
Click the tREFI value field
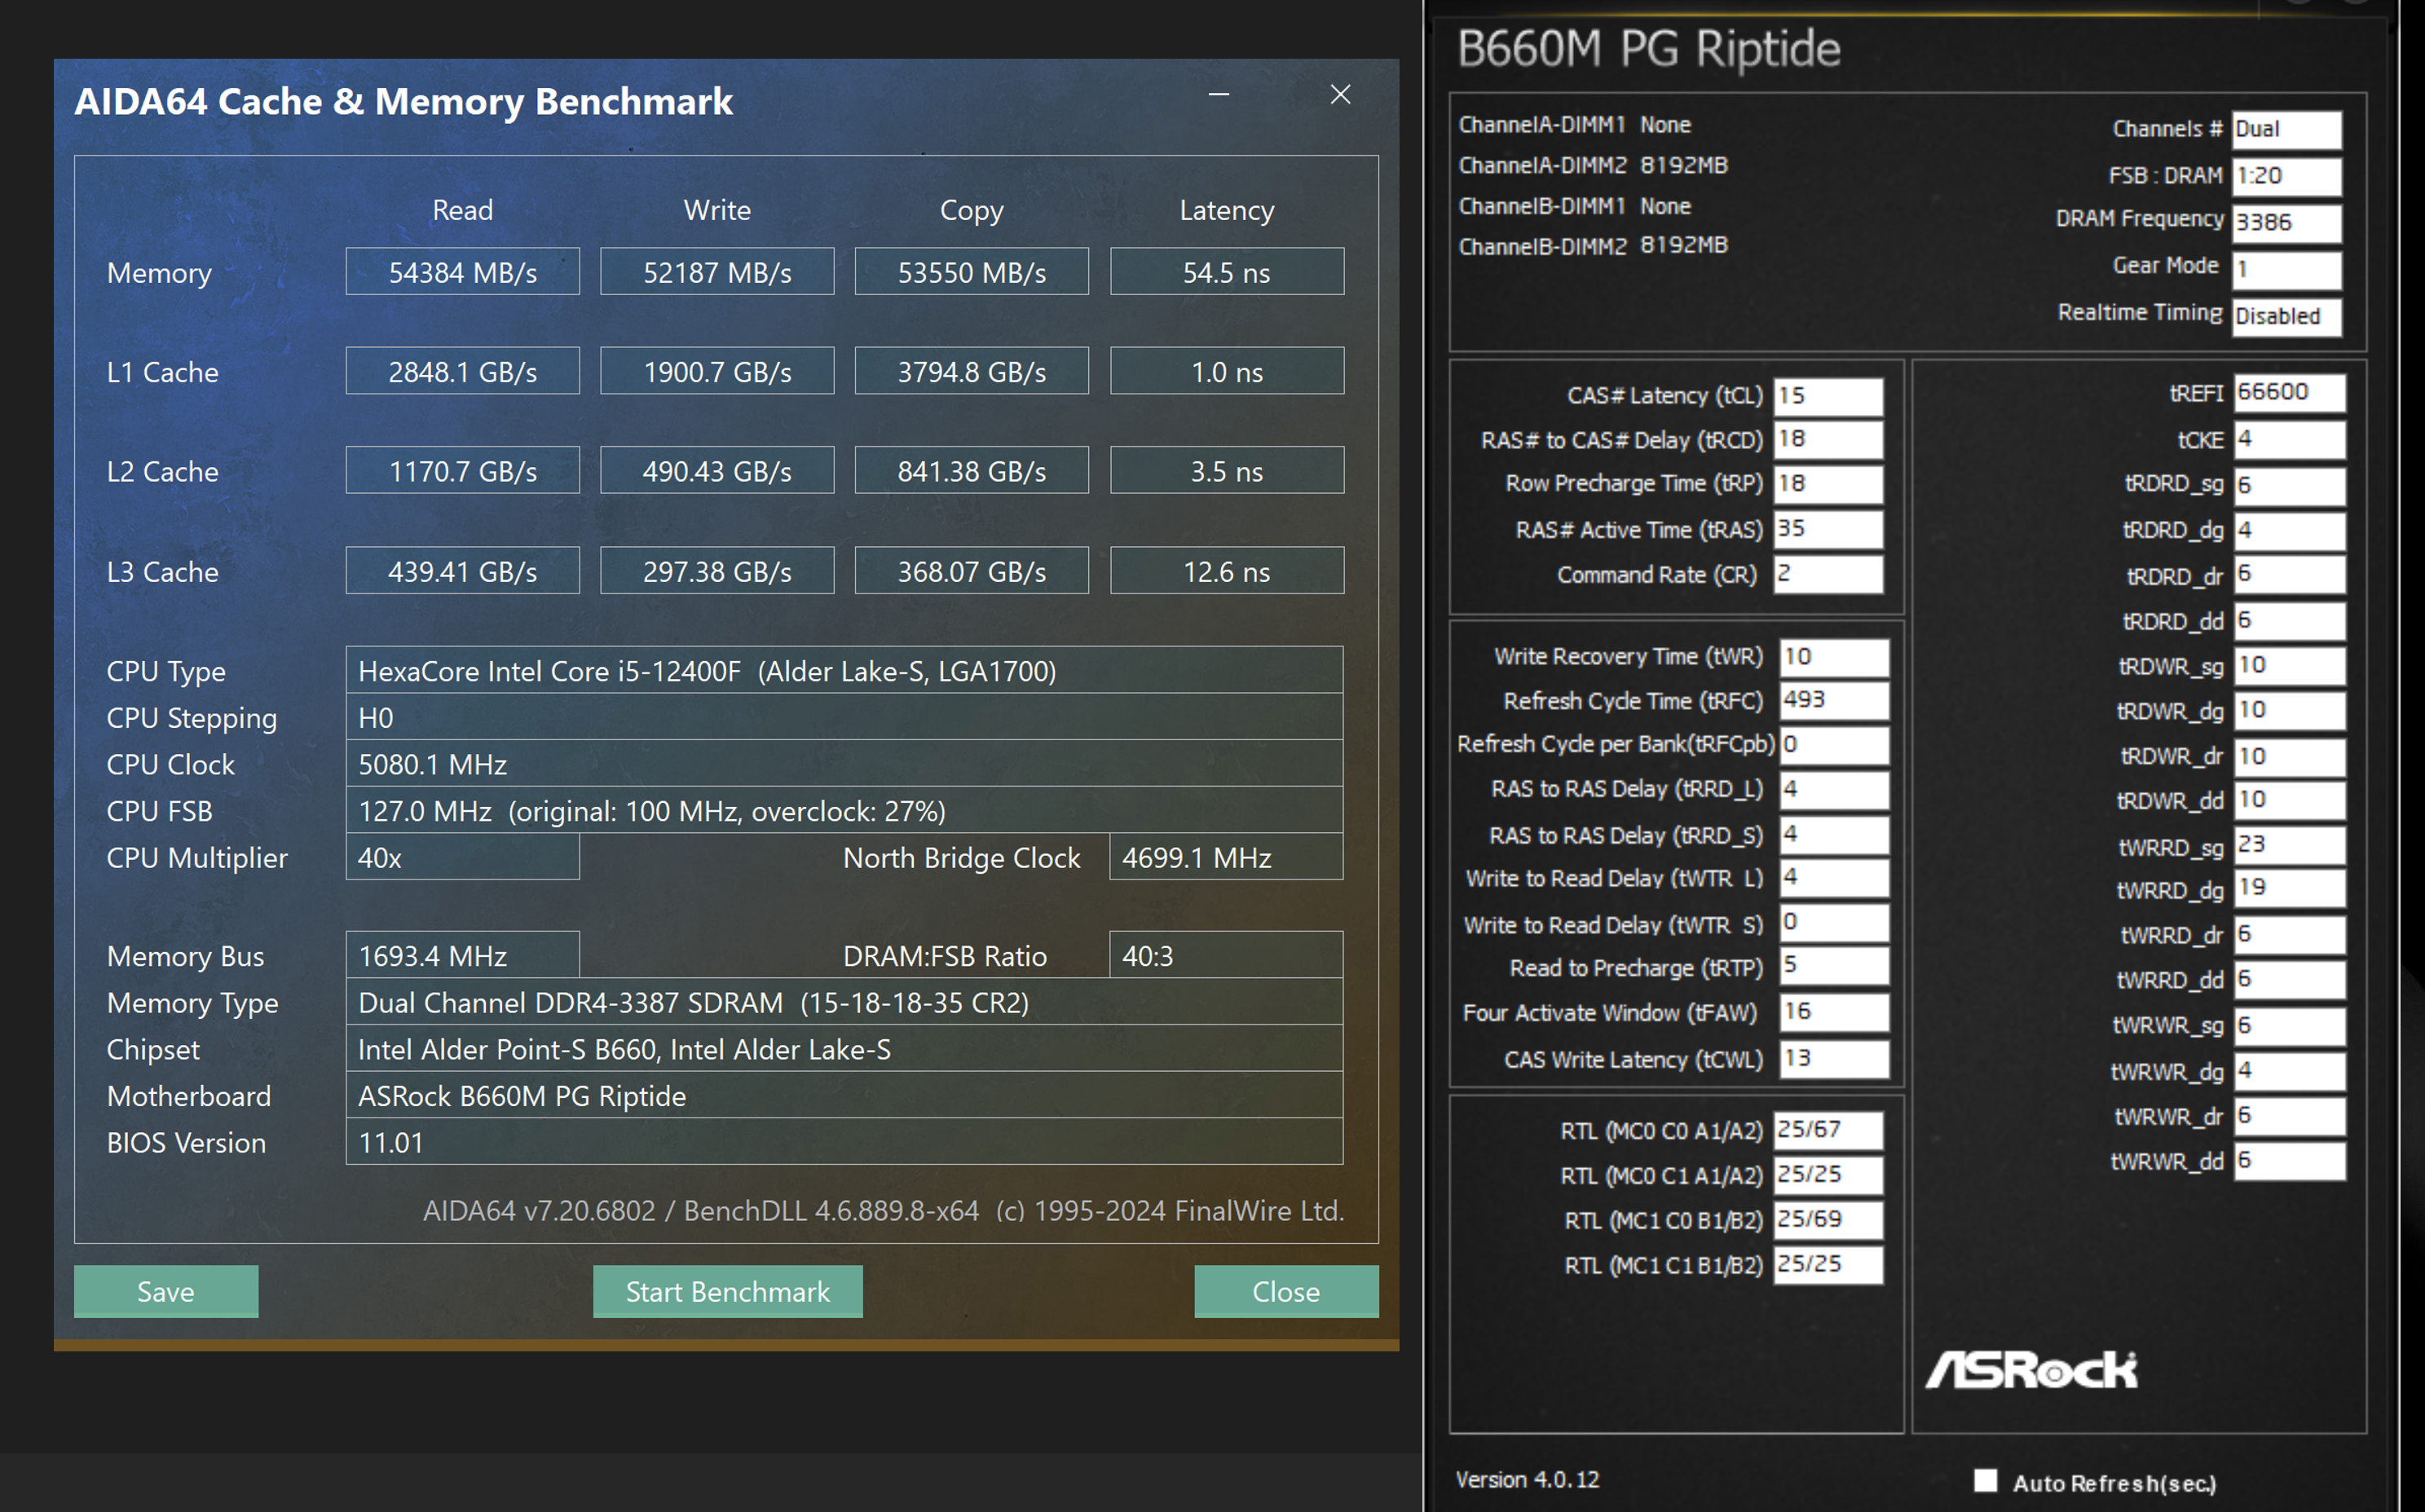point(2288,393)
